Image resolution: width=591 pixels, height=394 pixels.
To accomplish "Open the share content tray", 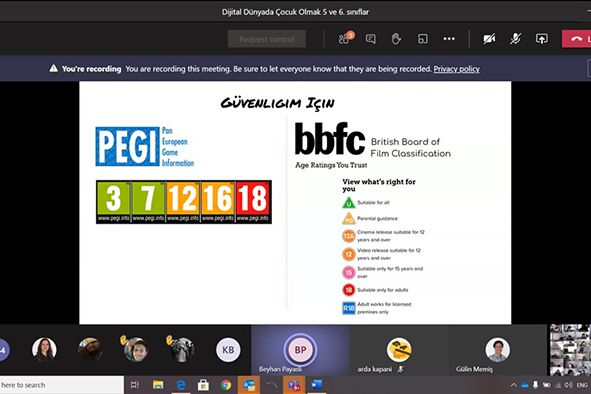I will (x=542, y=39).
